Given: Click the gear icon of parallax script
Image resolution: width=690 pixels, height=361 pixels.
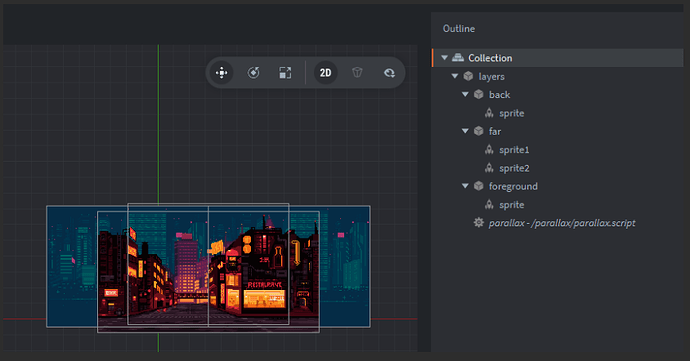Looking at the screenshot, I should pyautogui.click(x=478, y=222).
